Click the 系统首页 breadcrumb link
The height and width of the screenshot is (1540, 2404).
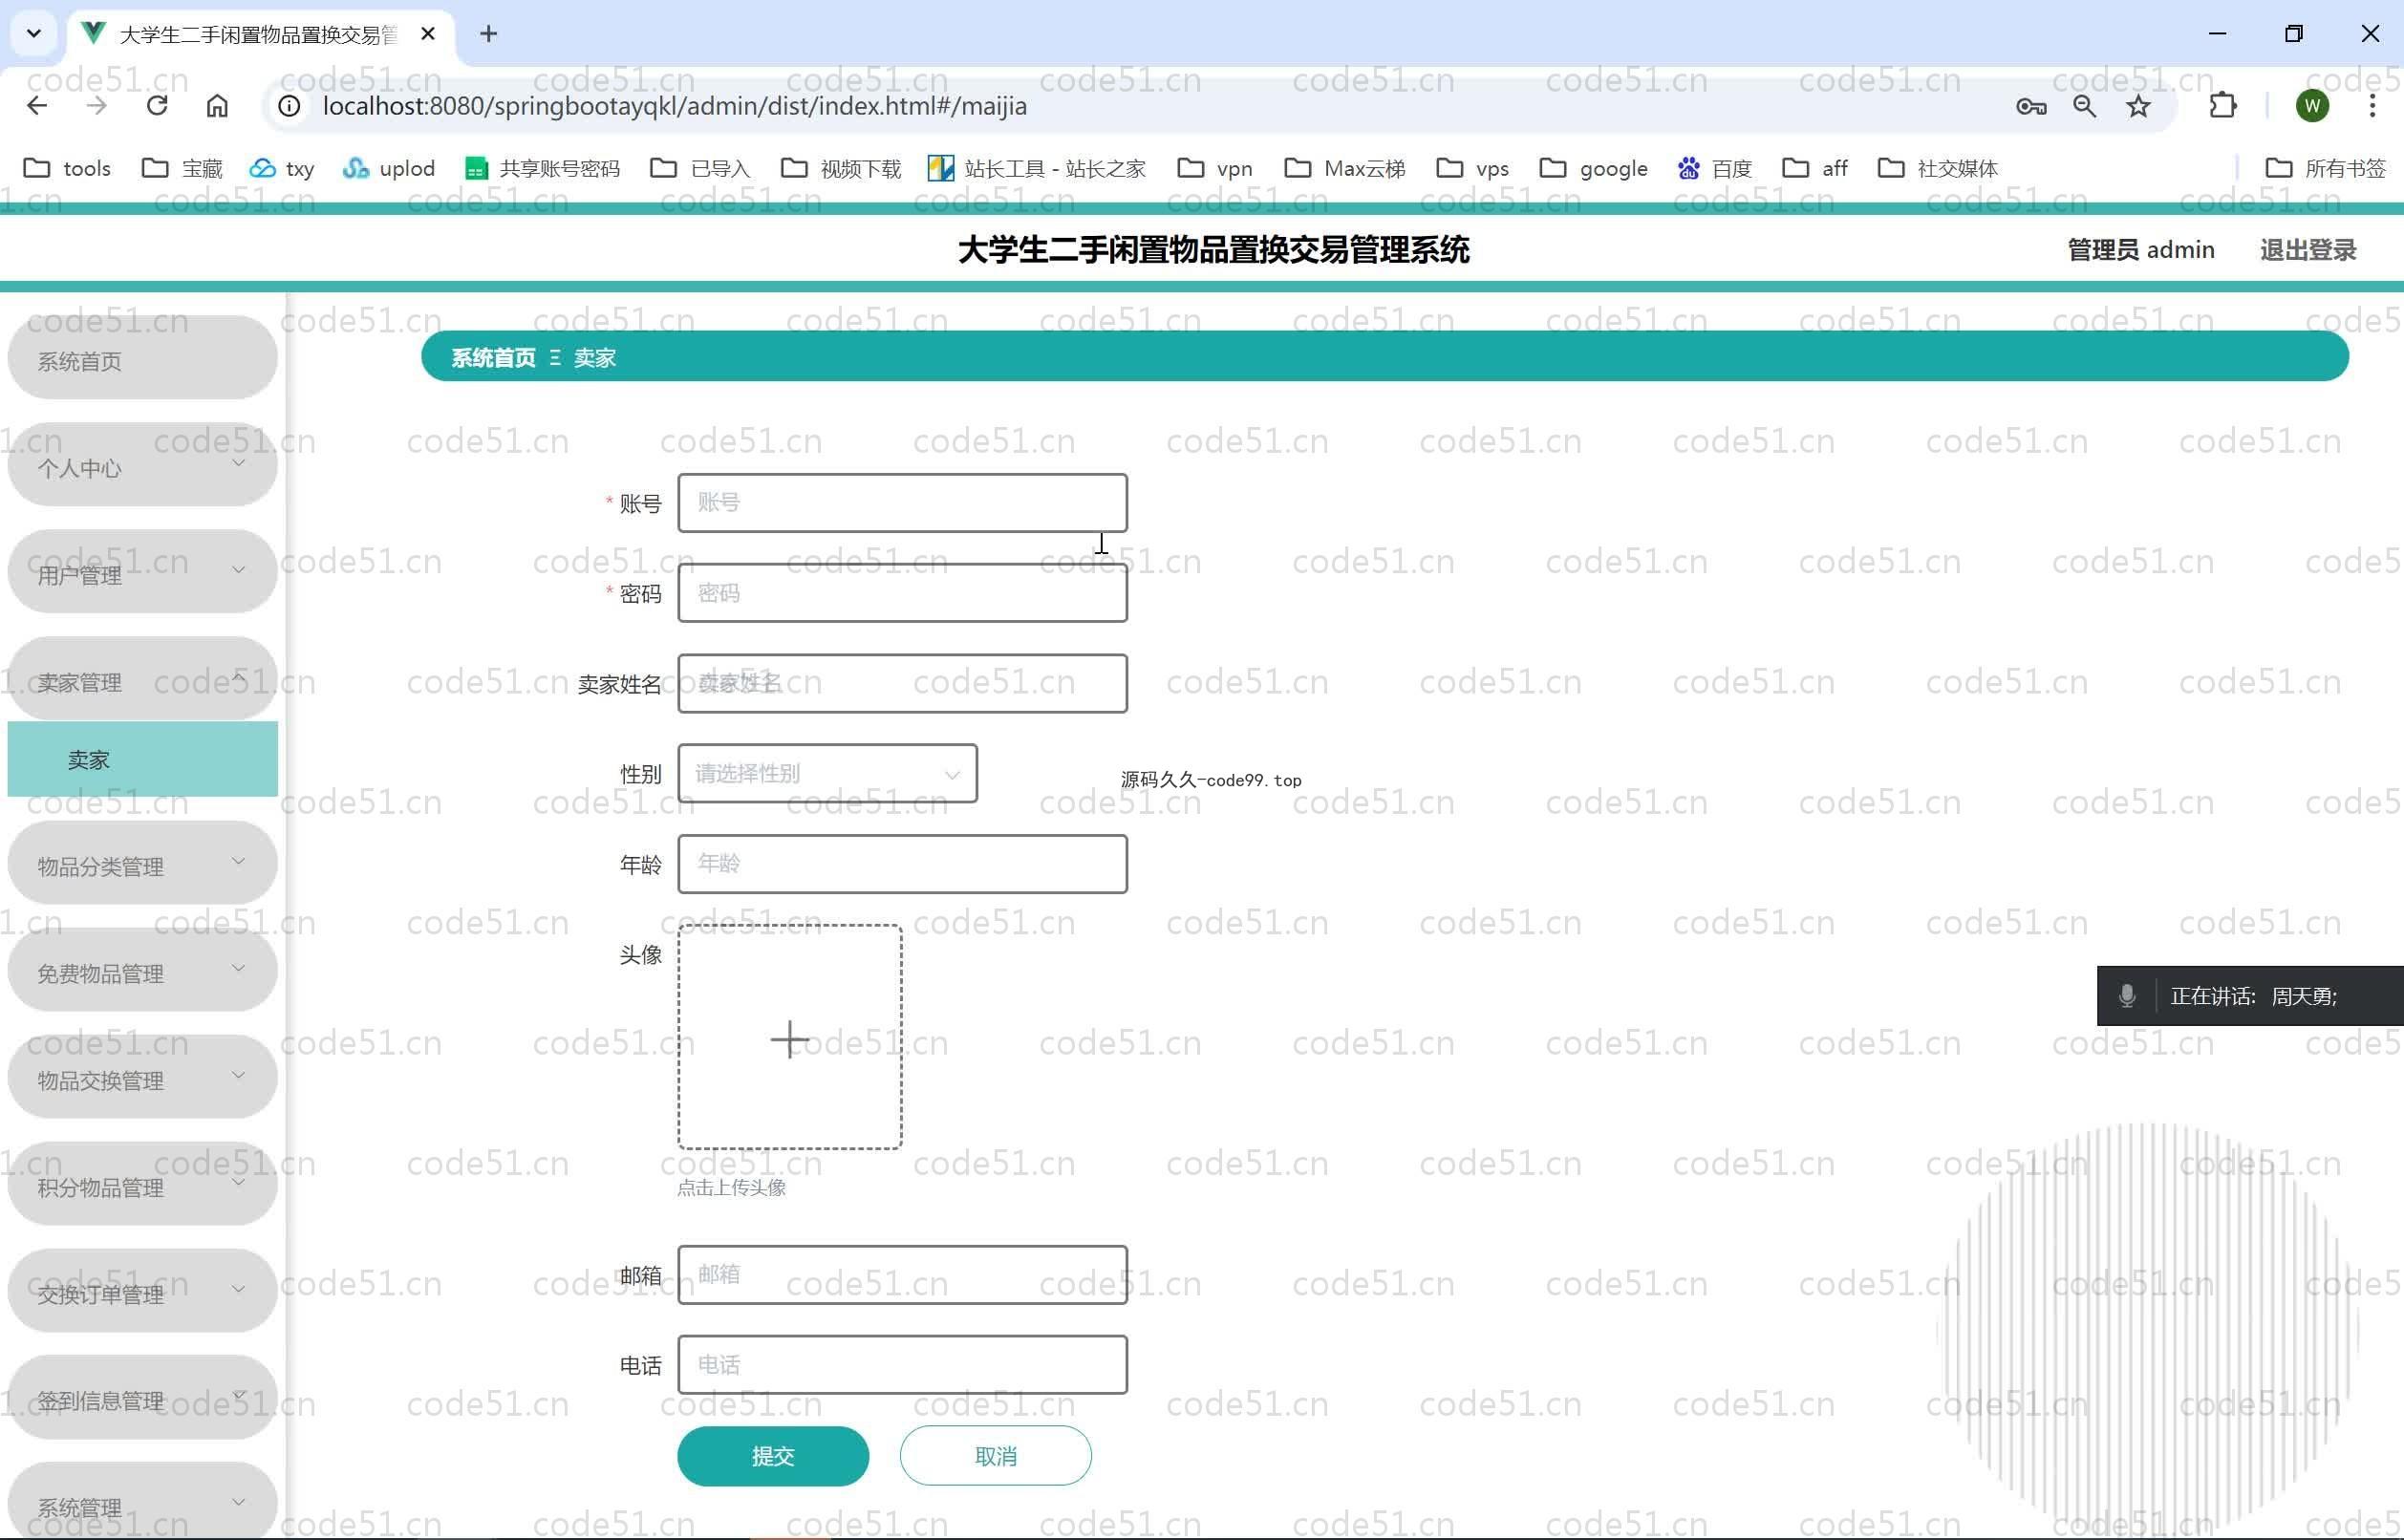pyautogui.click(x=493, y=358)
